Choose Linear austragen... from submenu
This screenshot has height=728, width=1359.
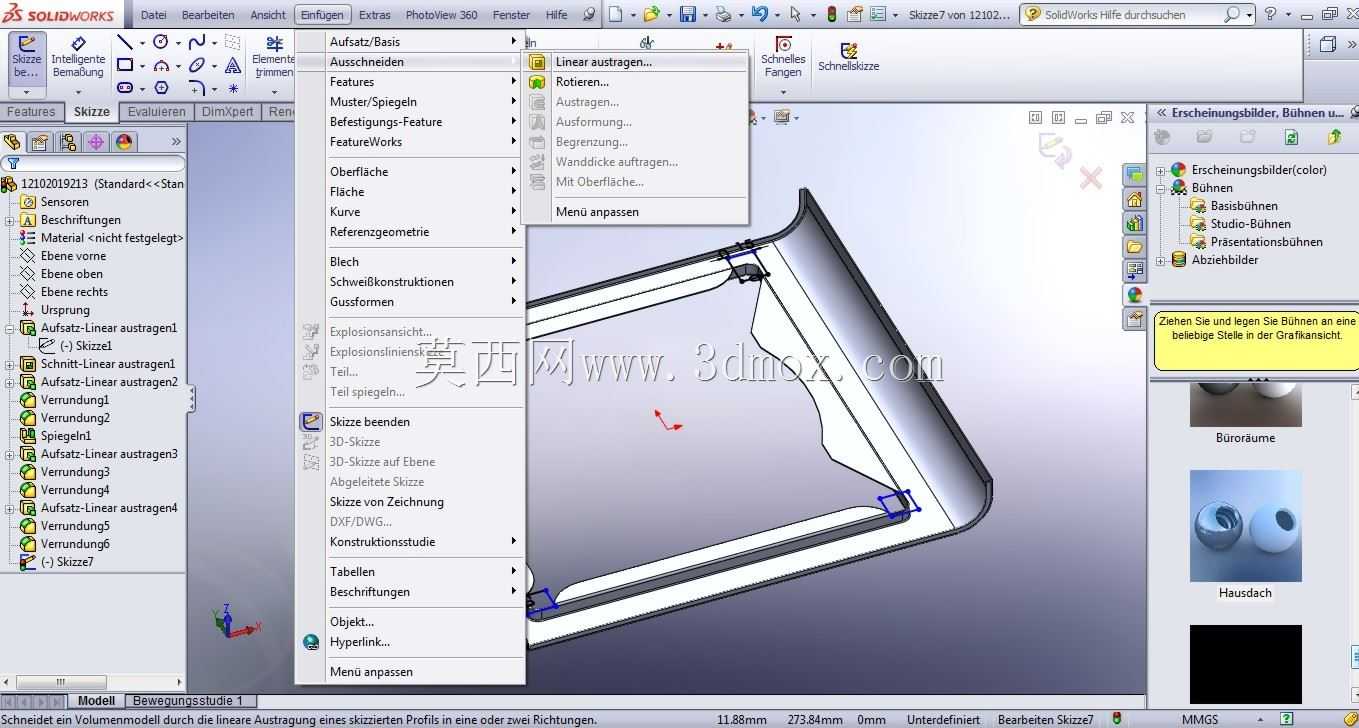pyautogui.click(x=604, y=62)
